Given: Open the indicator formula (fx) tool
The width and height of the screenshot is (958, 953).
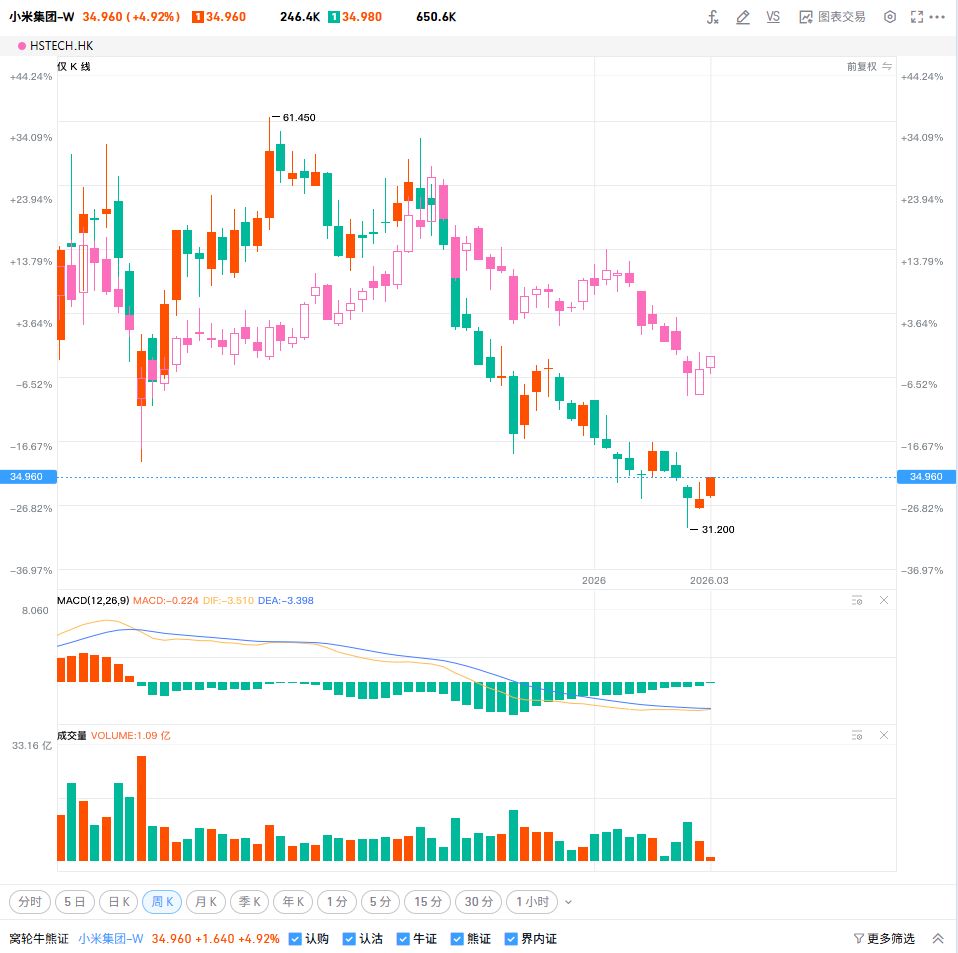Looking at the screenshot, I should pyautogui.click(x=712, y=17).
